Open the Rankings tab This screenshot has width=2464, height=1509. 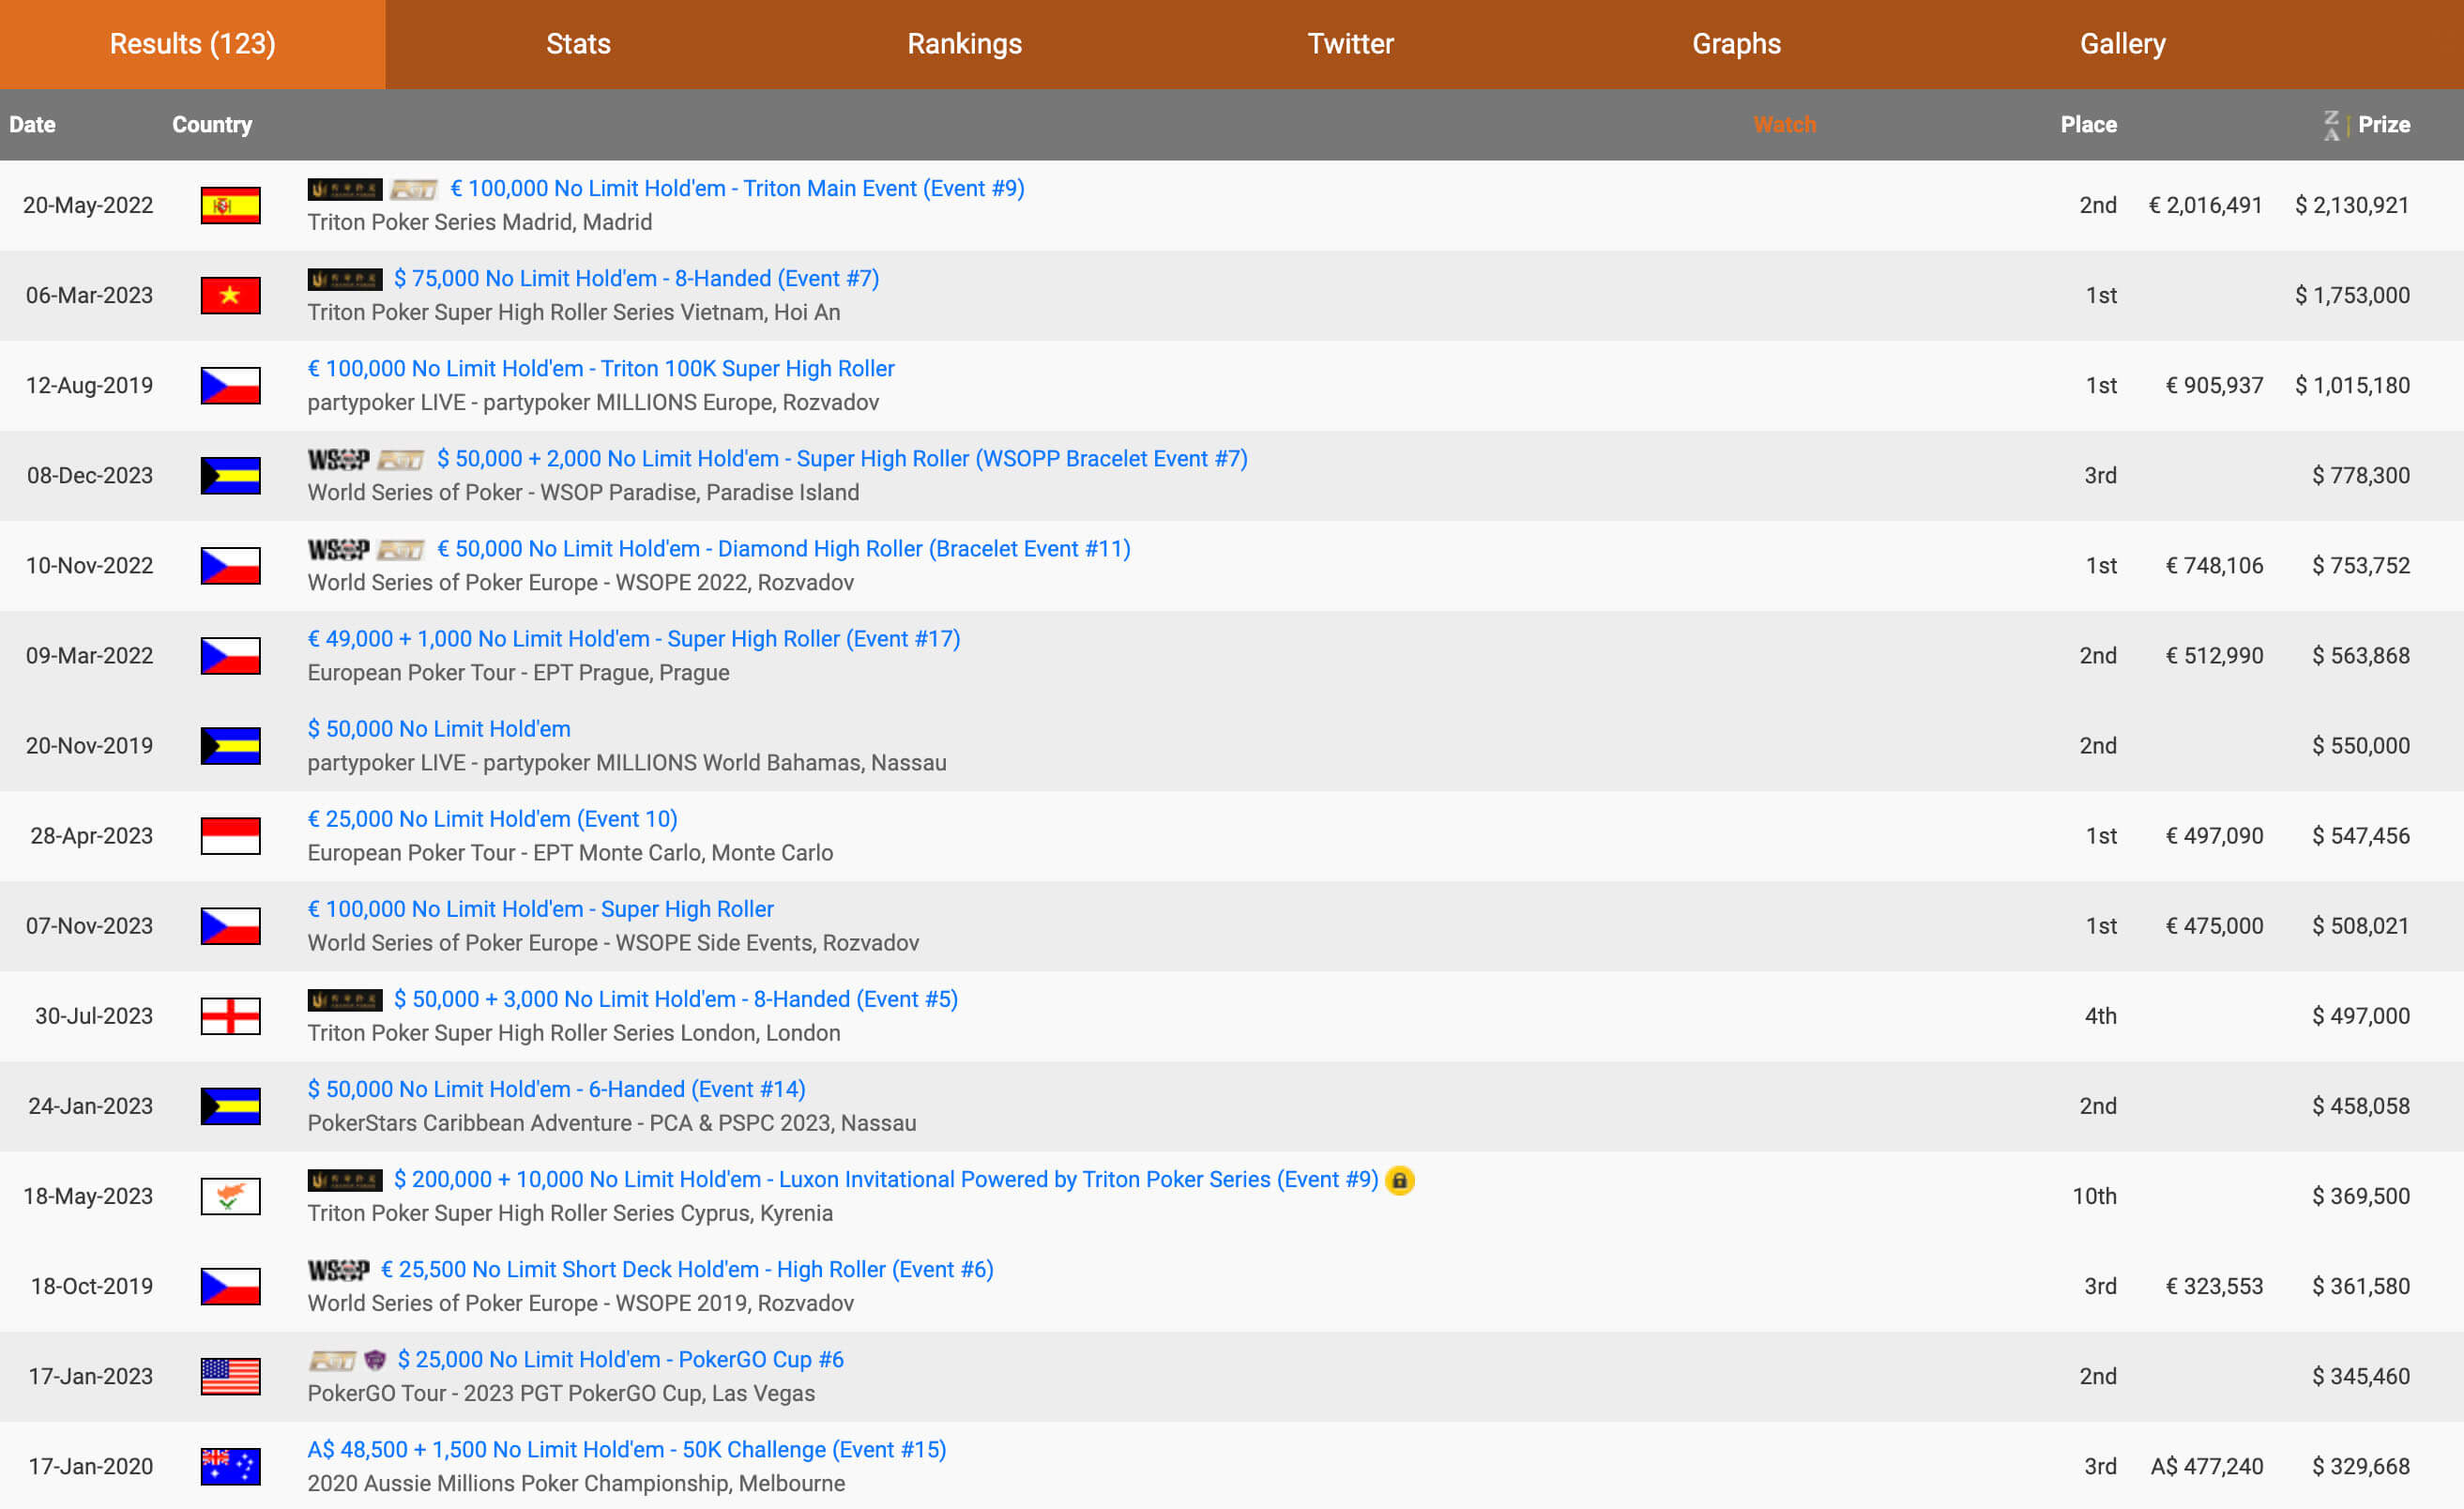(964, 44)
